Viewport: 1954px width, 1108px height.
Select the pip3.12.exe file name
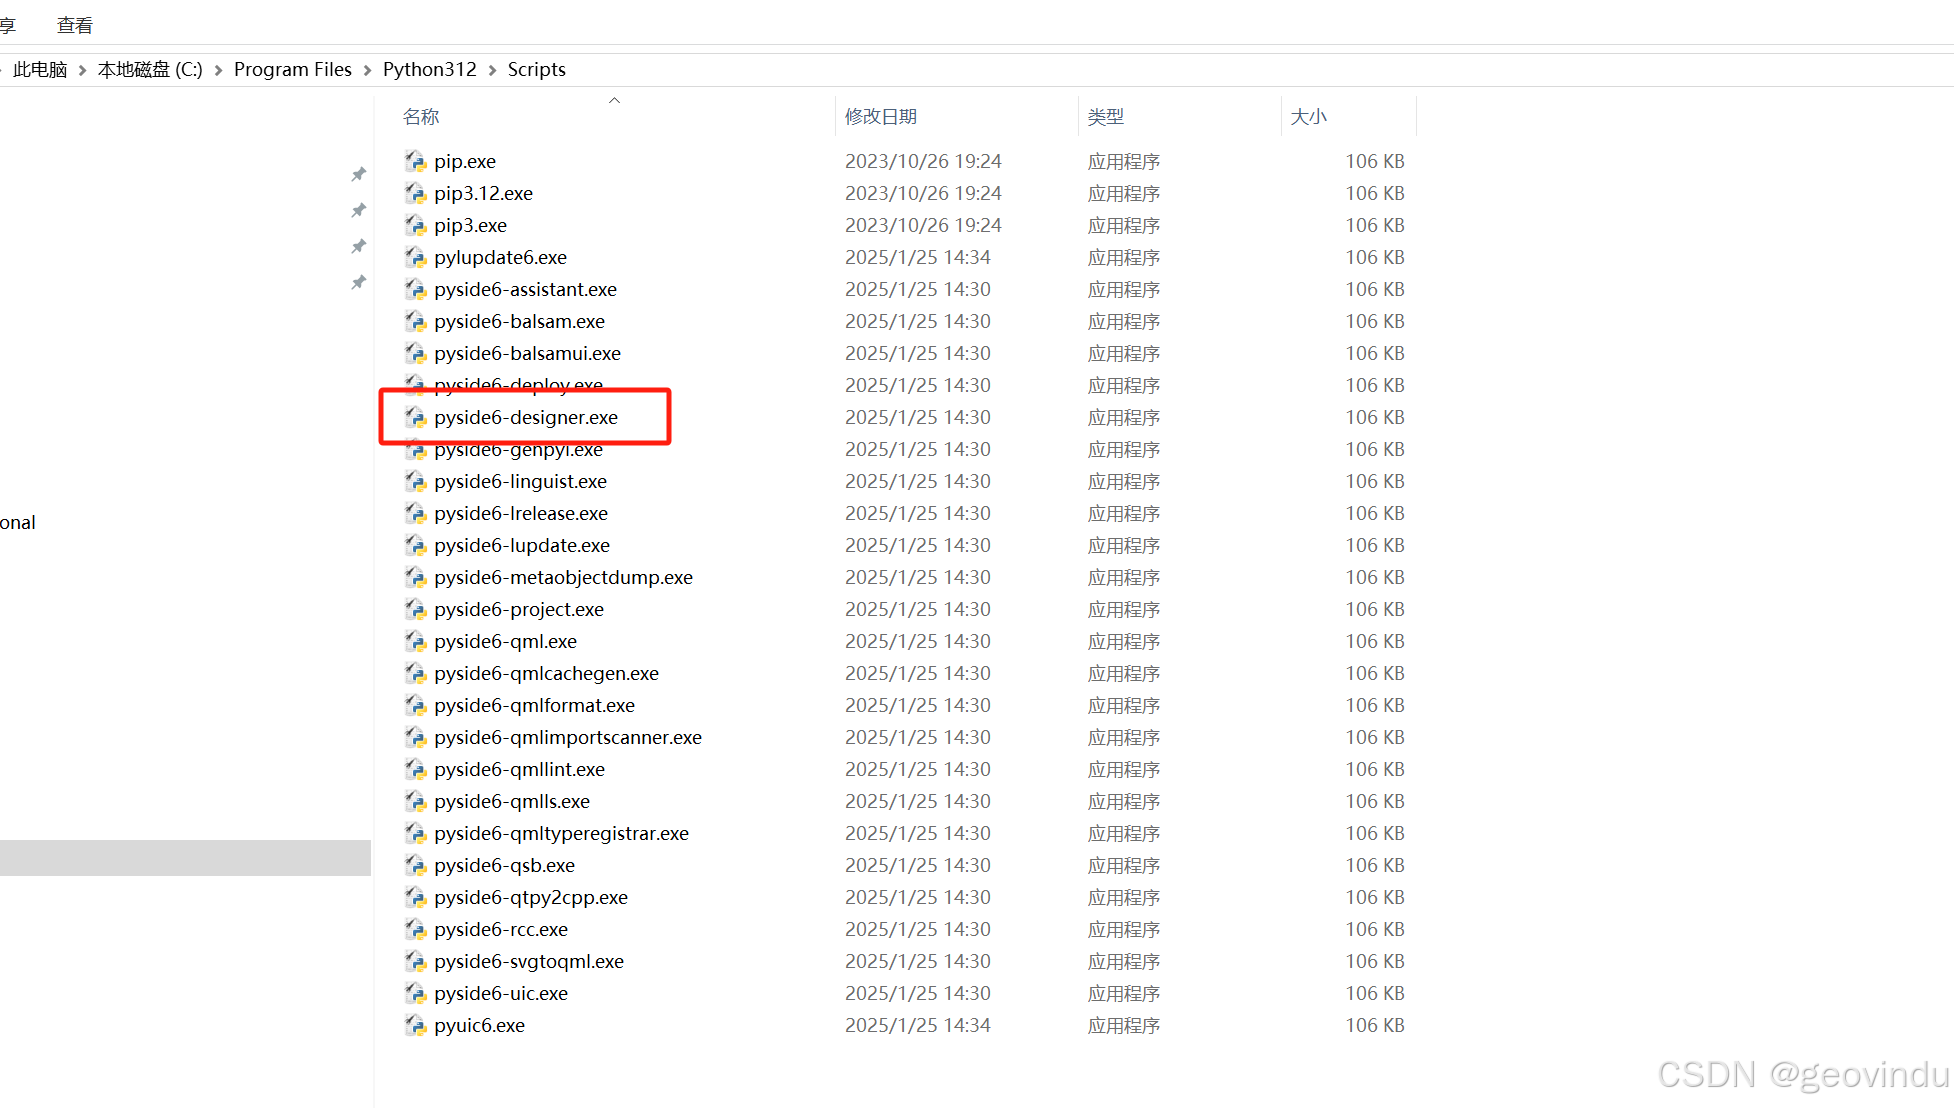tap(484, 193)
